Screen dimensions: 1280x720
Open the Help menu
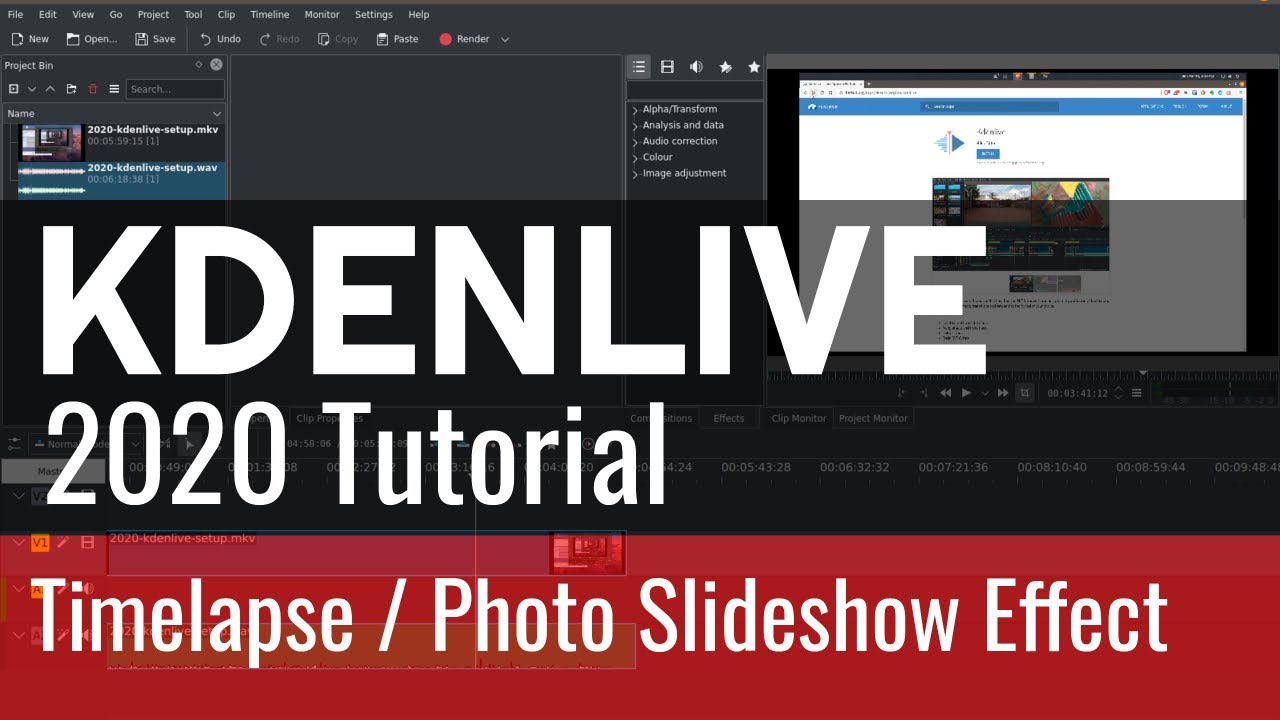pyautogui.click(x=419, y=14)
